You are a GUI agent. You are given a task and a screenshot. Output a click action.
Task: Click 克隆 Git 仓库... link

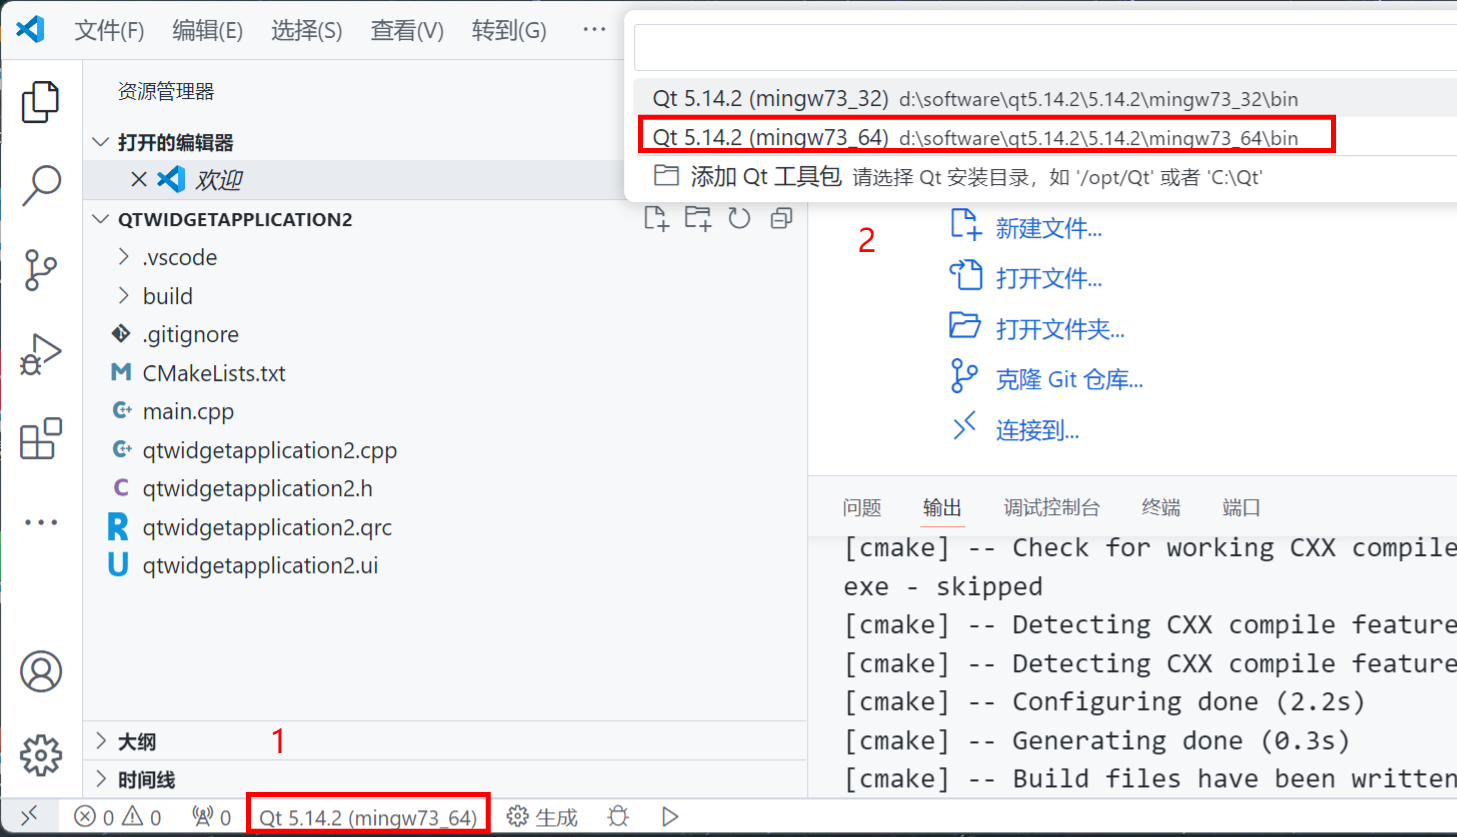pyautogui.click(x=1069, y=380)
